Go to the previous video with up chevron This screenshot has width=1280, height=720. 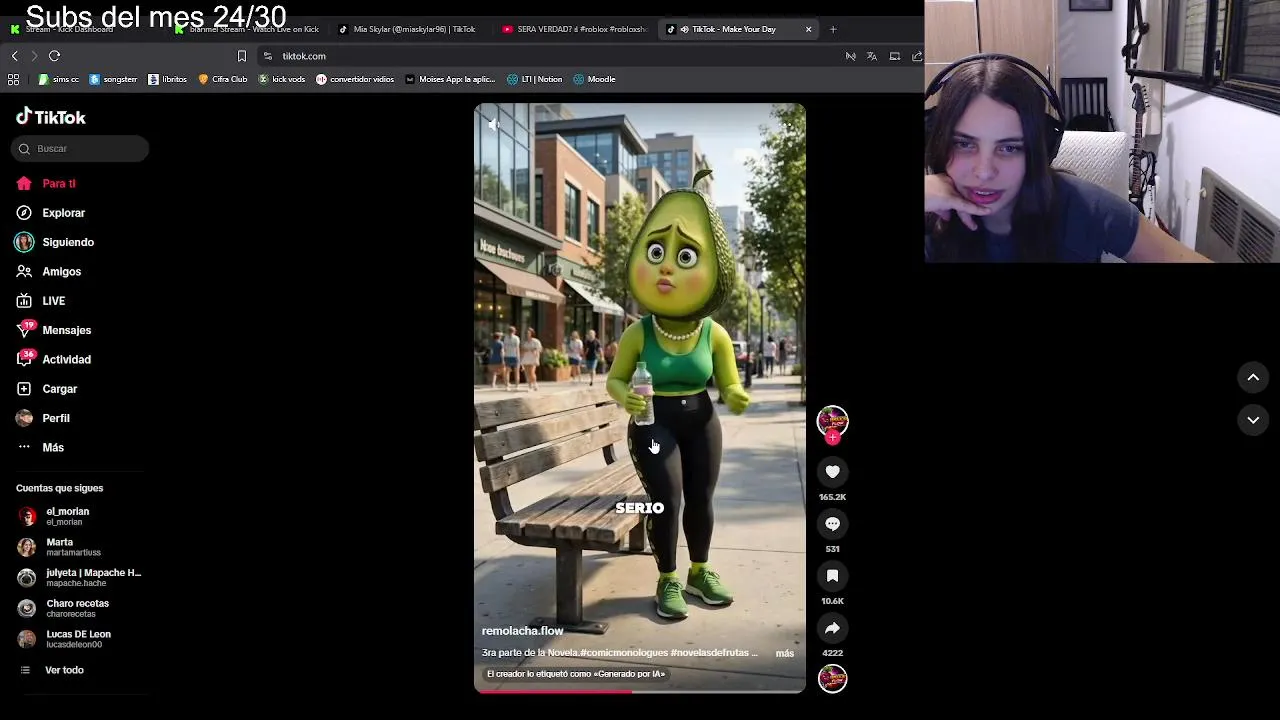coord(1253,377)
